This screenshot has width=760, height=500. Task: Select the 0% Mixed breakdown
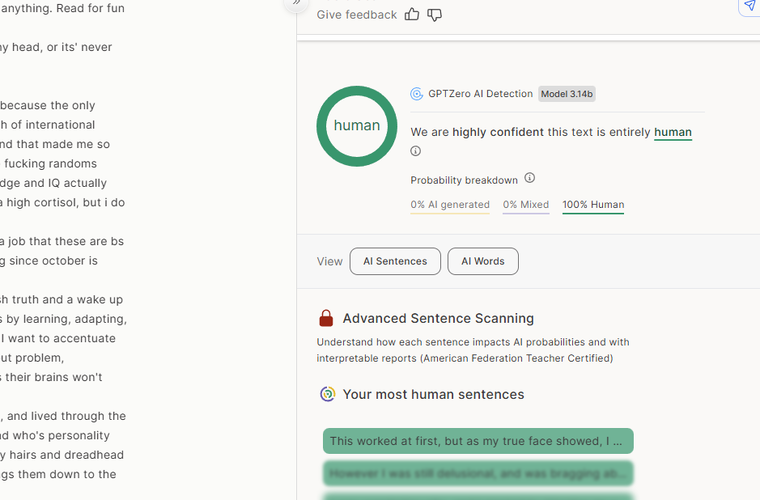526,205
